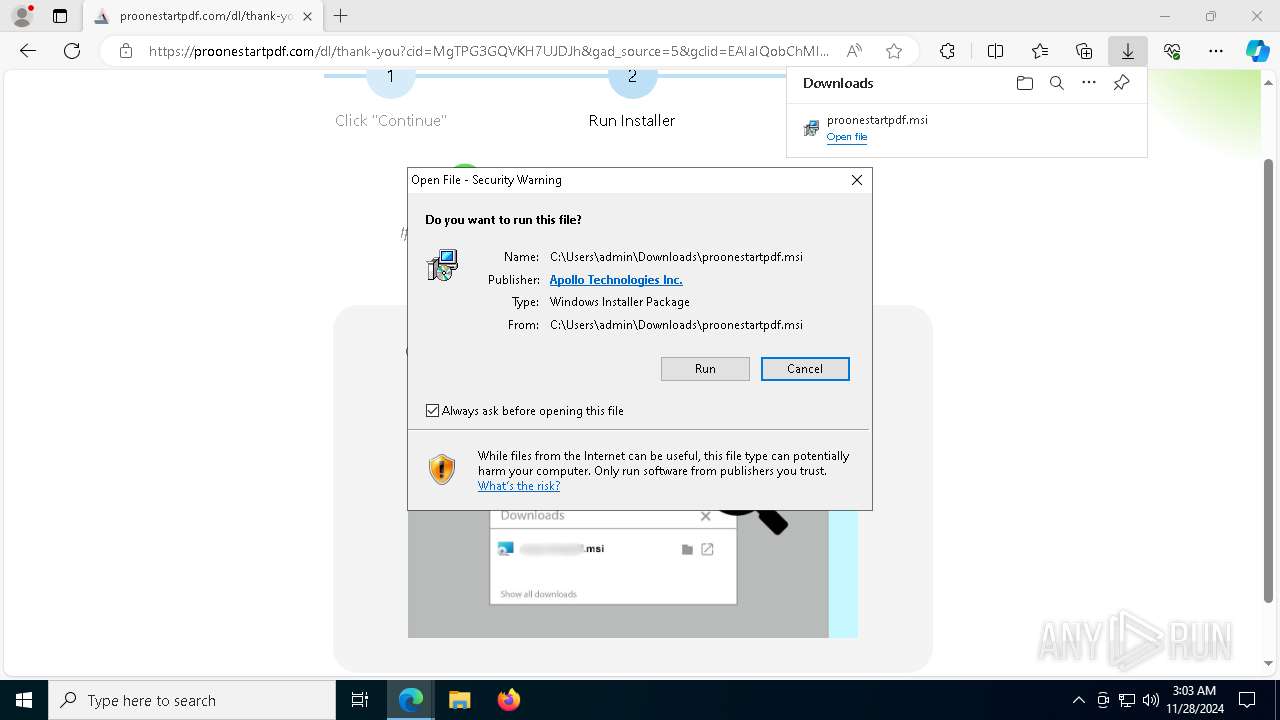Refresh the page
This screenshot has height=720, width=1280.
coord(72,51)
